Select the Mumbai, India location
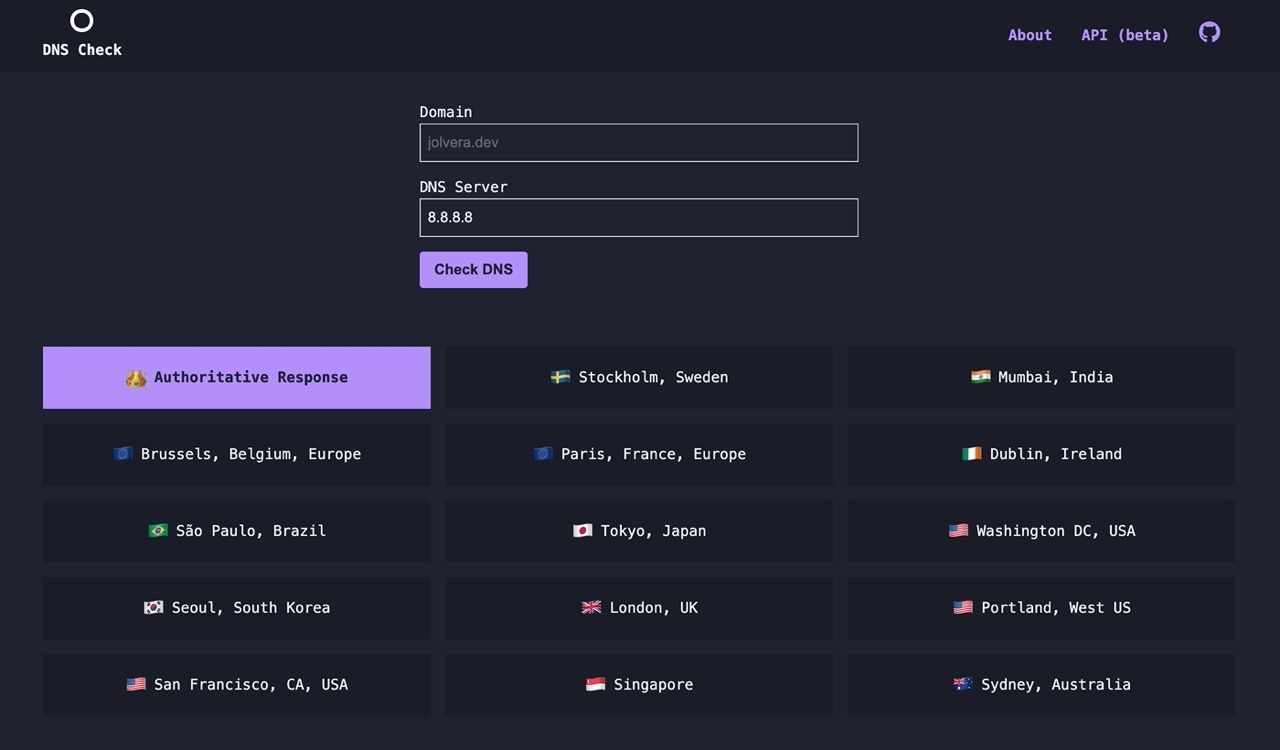Screen dimensions: 1280x750 point(1041,378)
